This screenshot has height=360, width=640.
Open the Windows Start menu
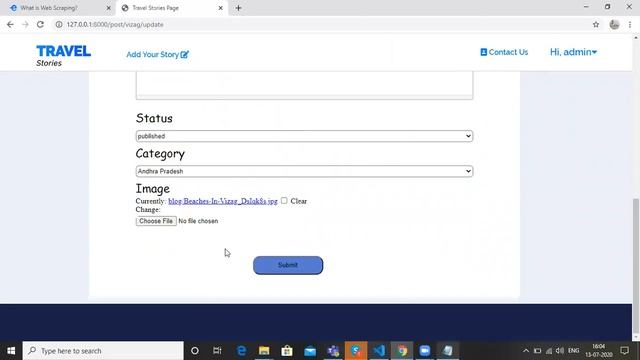click(x=11, y=351)
